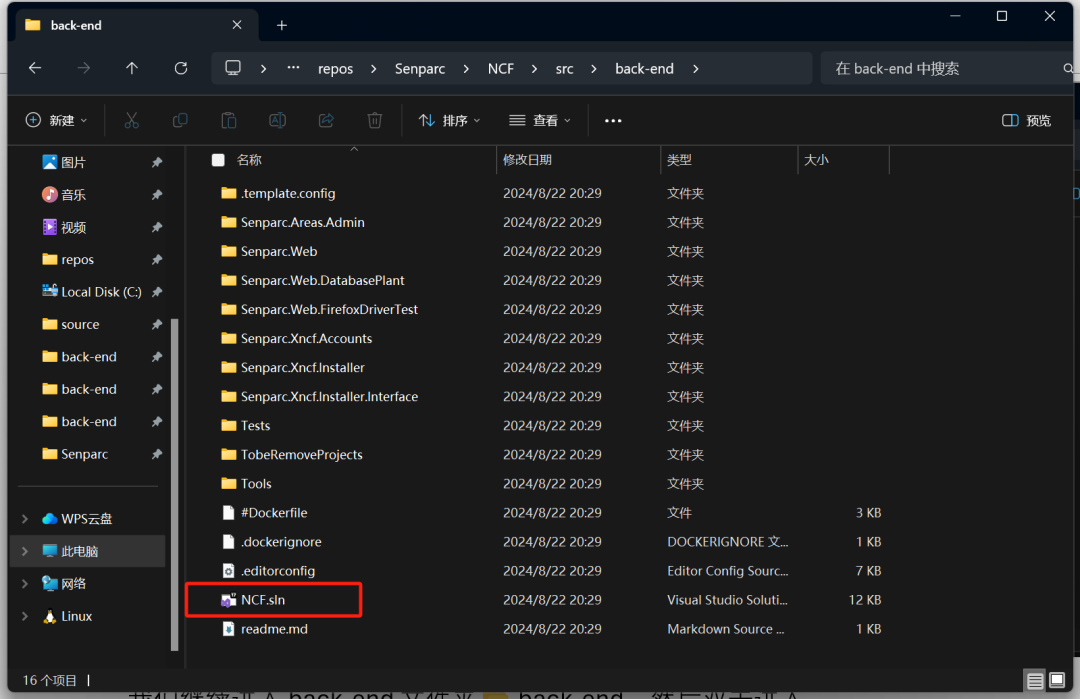1080x699 pixels.
Task: Navigate to src in the breadcrumb
Action: click(x=564, y=69)
